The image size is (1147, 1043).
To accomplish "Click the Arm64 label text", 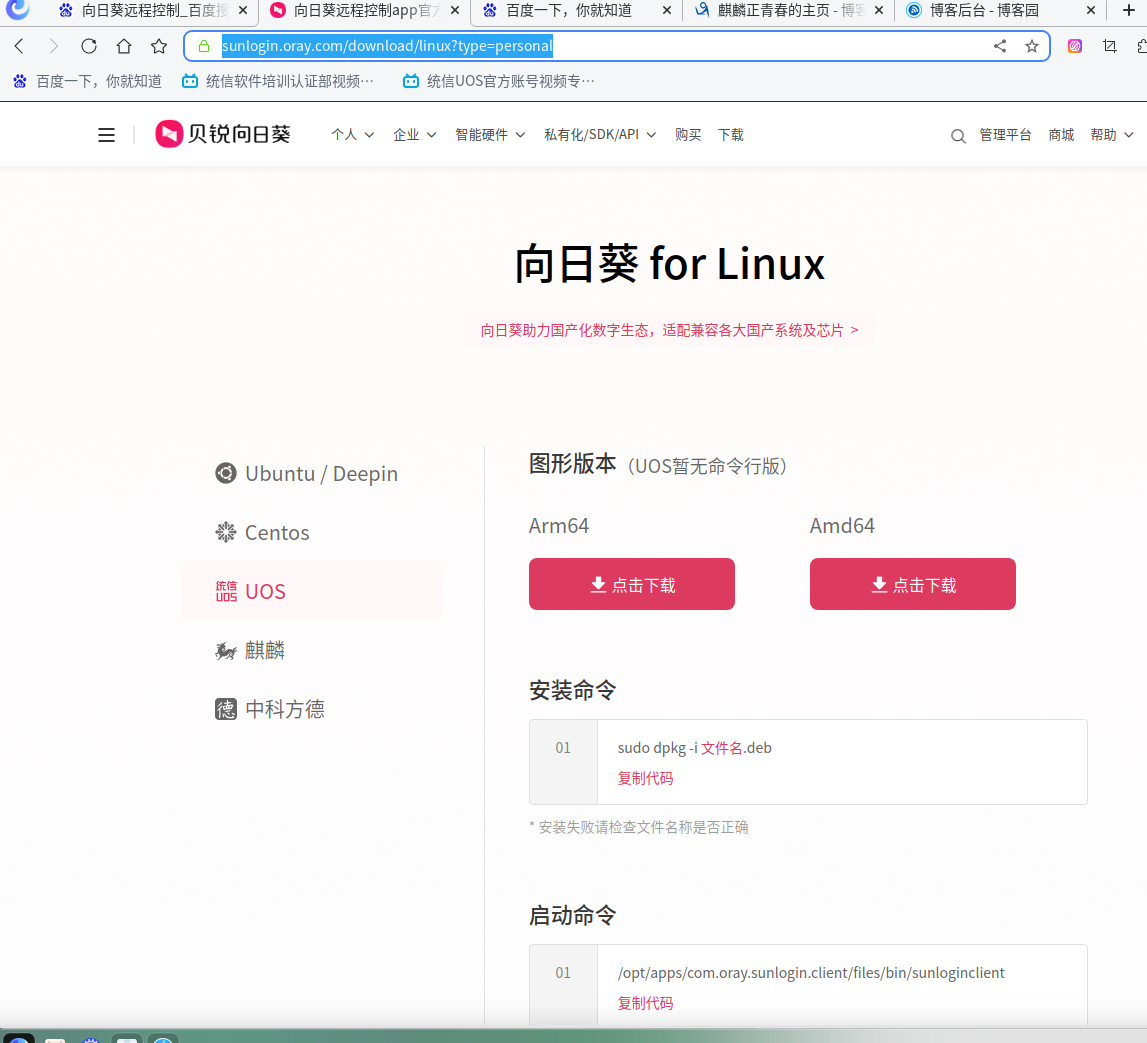I will click(x=559, y=526).
